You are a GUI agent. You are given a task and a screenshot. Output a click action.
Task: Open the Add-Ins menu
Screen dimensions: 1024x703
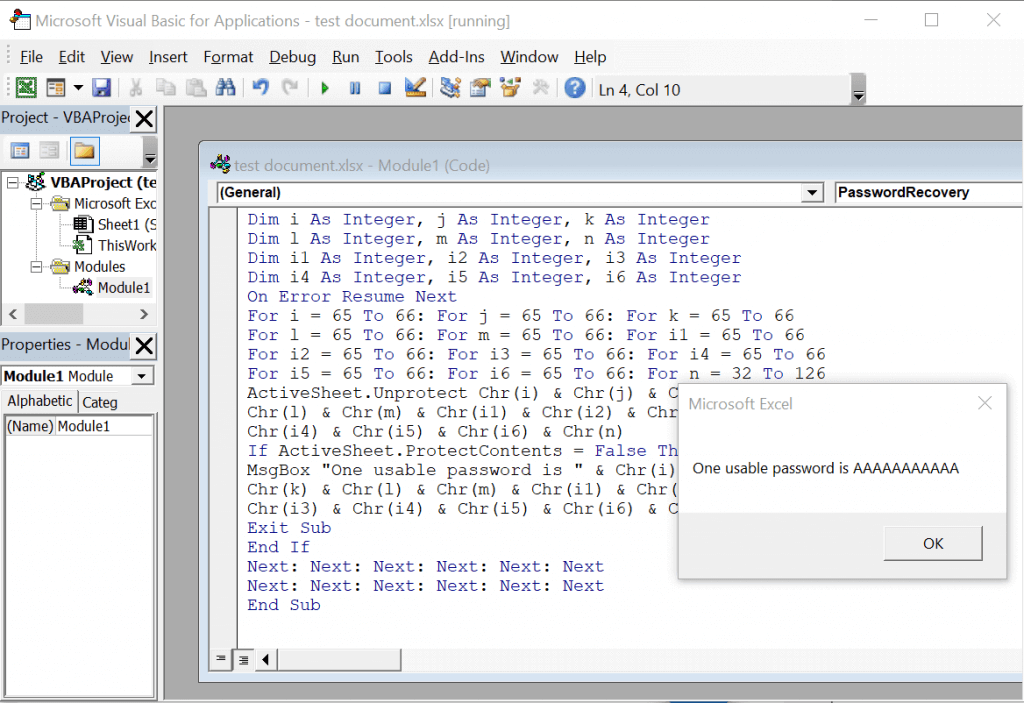pos(456,57)
